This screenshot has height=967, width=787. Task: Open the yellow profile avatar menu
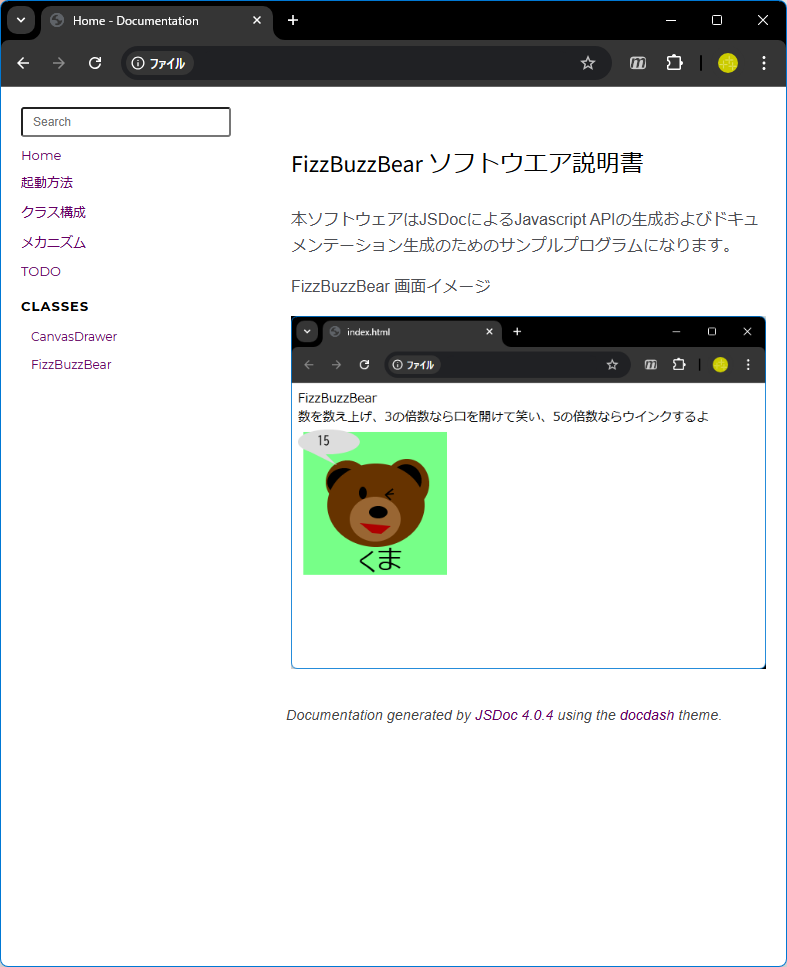[x=727, y=63]
